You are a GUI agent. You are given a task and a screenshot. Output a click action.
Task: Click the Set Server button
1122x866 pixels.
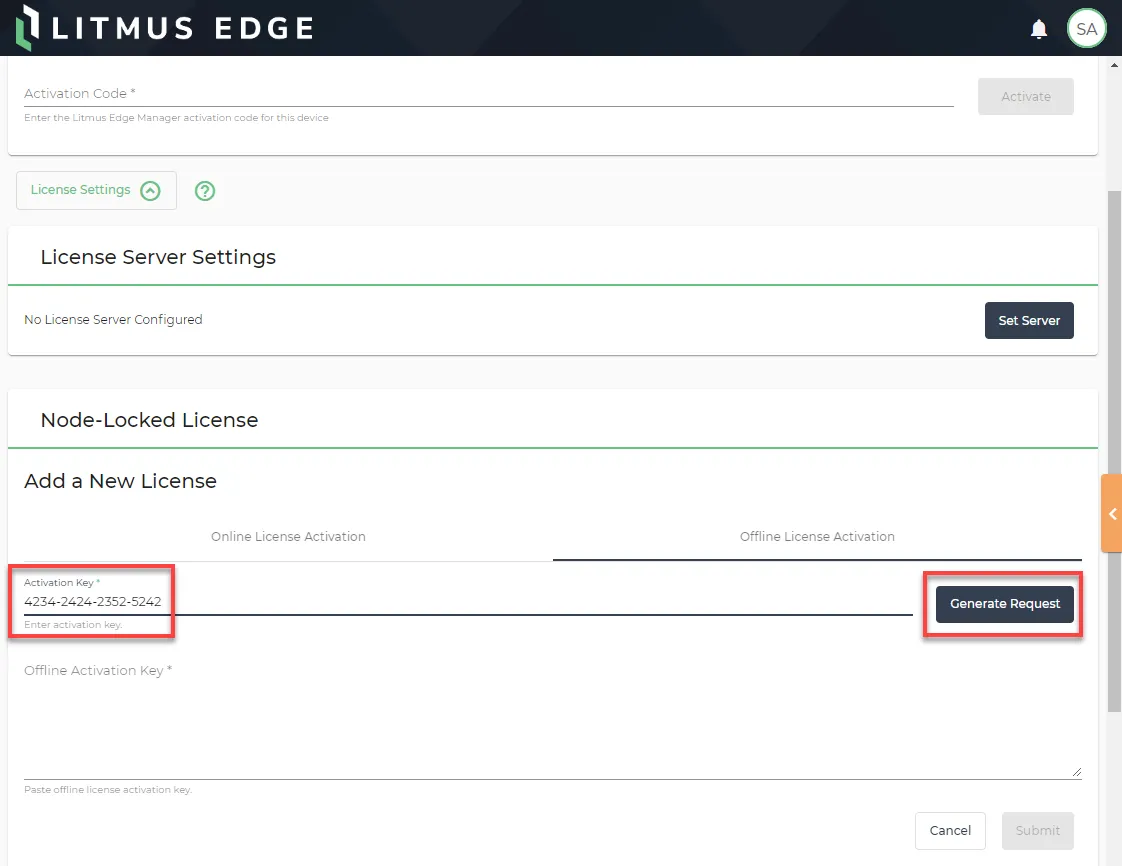[1029, 321]
